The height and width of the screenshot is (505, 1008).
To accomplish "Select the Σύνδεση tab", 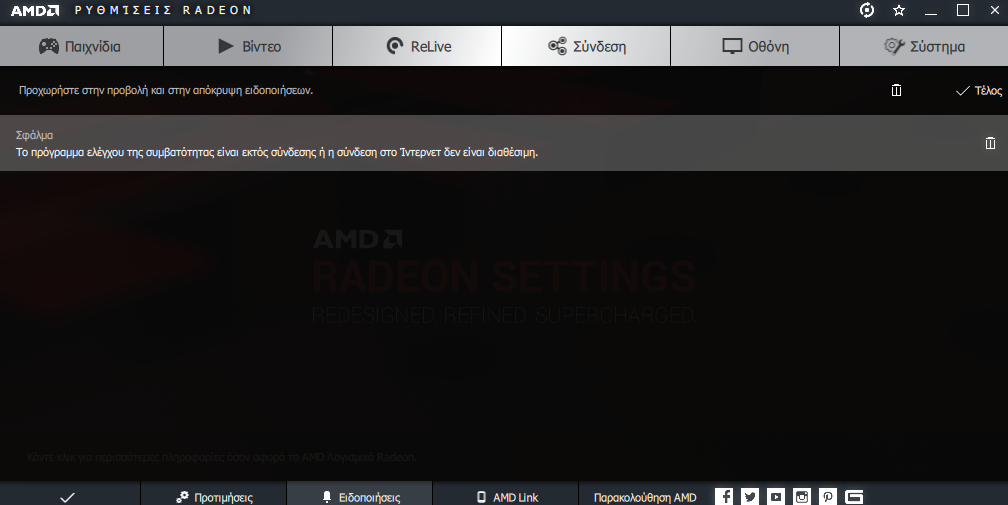I will [586, 46].
